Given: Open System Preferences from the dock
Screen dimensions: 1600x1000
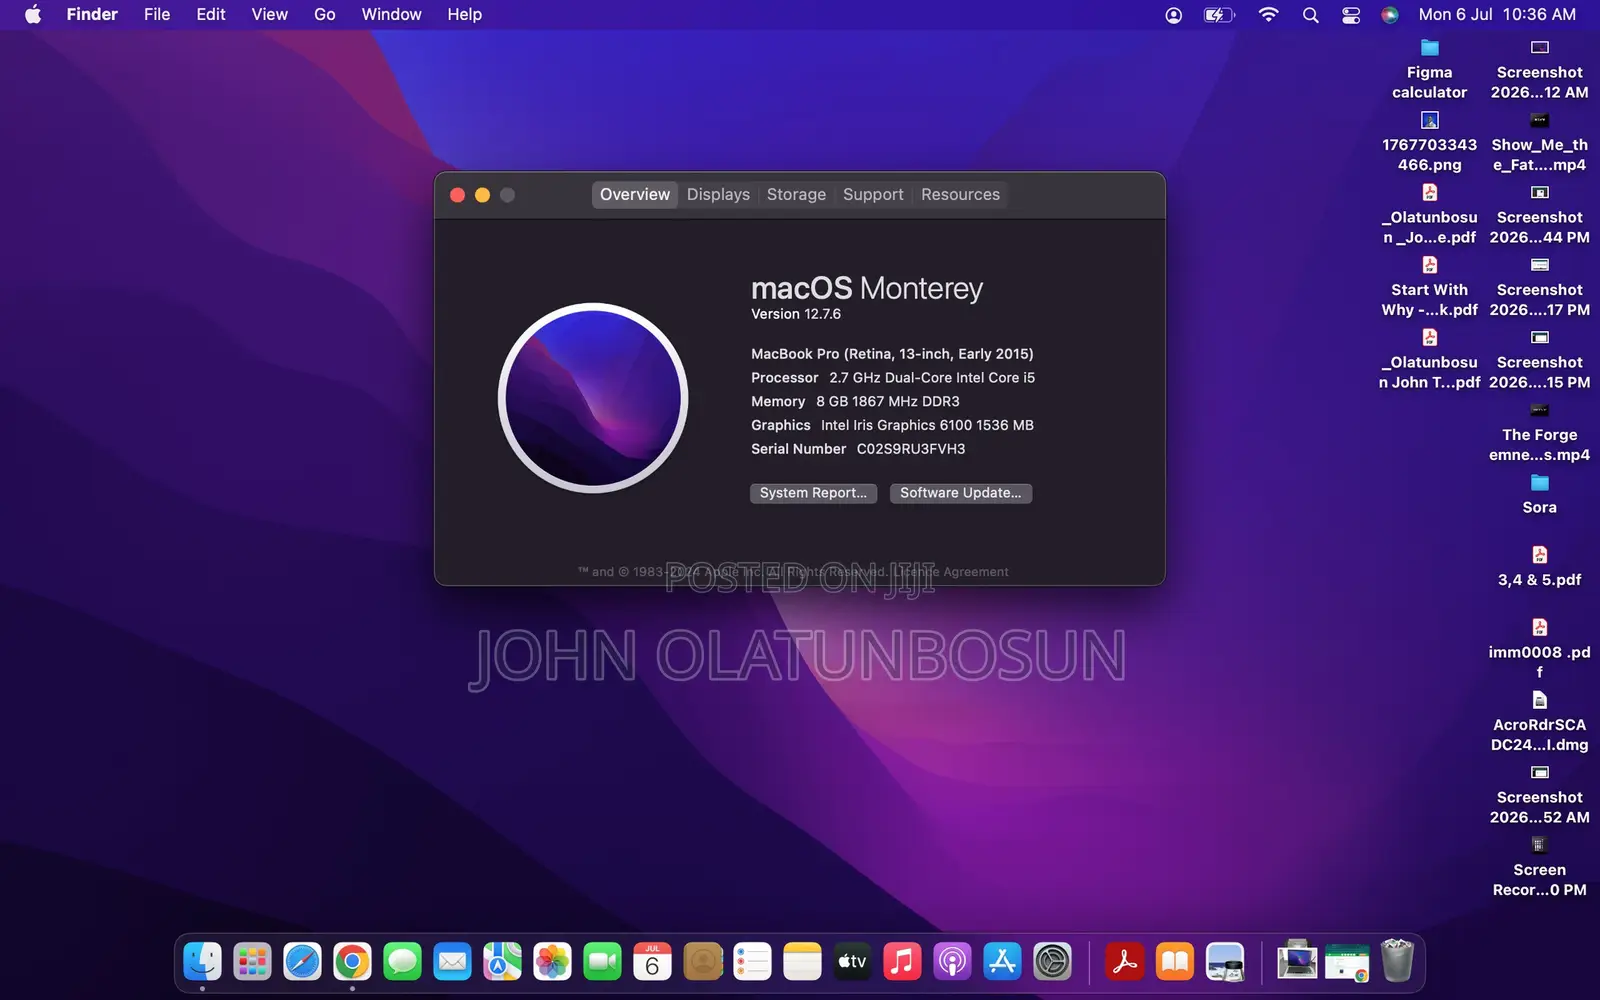Looking at the screenshot, I should (x=1053, y=962).
